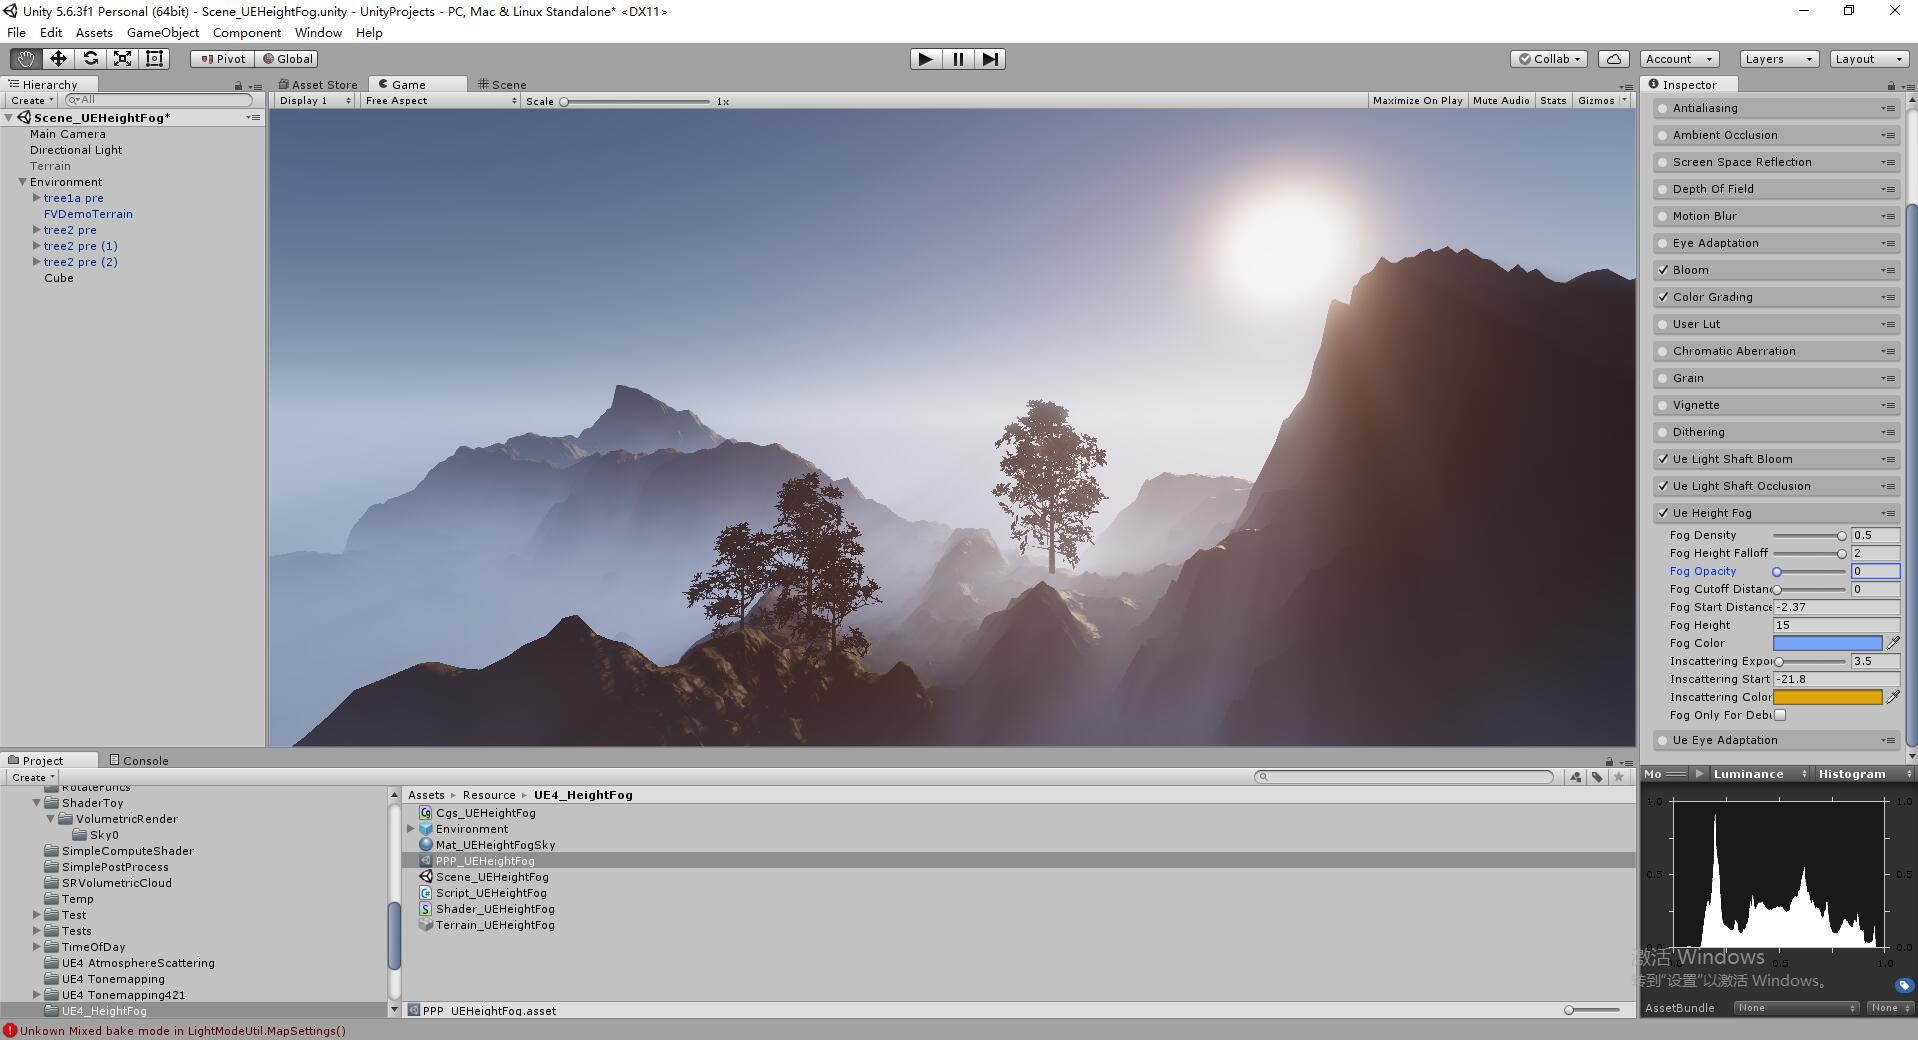The image size is (1918, 1040).
Task: Disable the Bloom effect checkbox
Action: click(x=1663, y=269)
